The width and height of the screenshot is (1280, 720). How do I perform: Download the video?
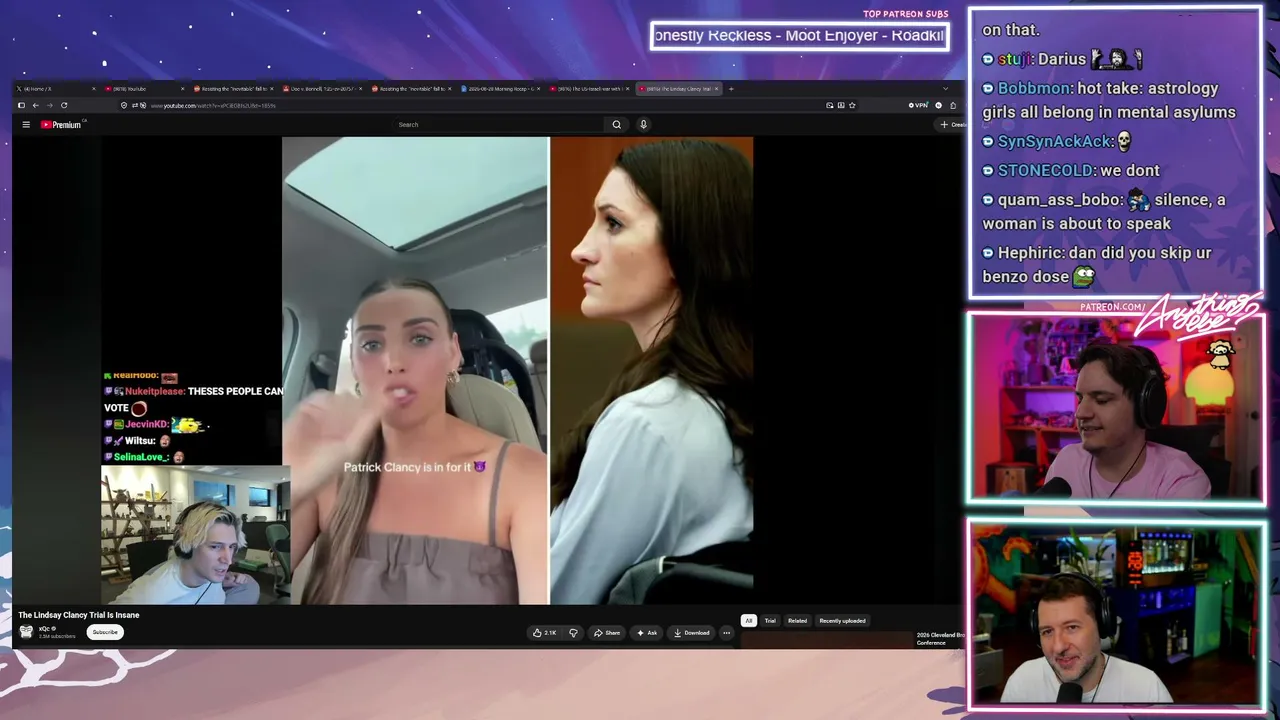click(691, 633)
